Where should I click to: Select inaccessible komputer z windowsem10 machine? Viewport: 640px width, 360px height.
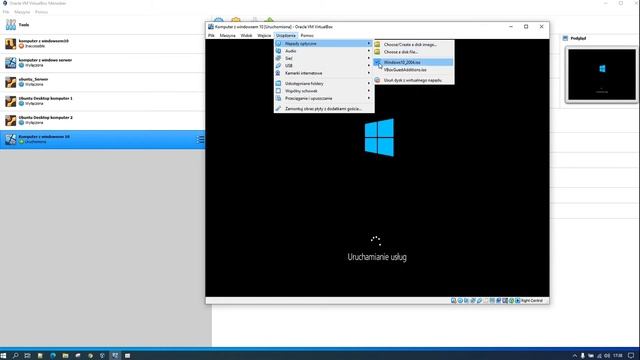pyautogui.click(x=102, y=44)
